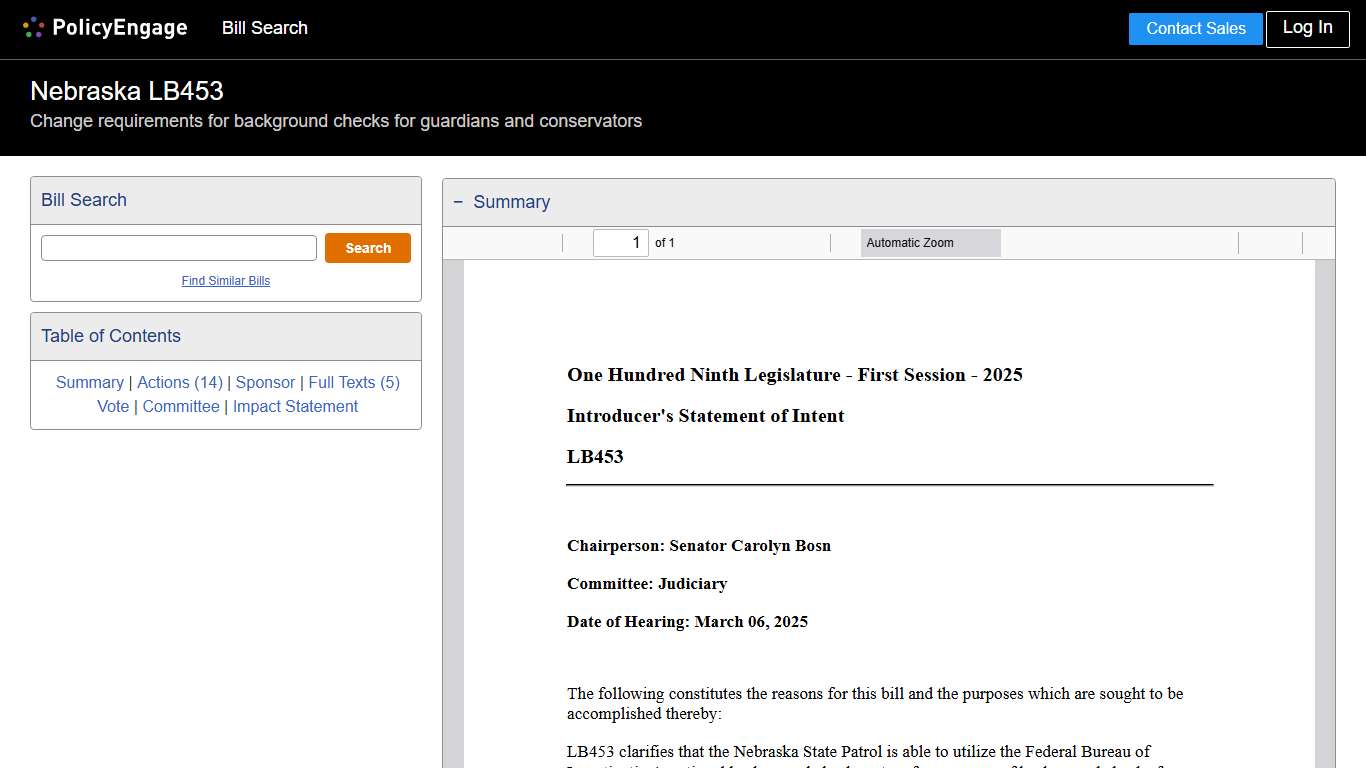
Task: Open the Full Texts (5) list
Action: (353, 382)
